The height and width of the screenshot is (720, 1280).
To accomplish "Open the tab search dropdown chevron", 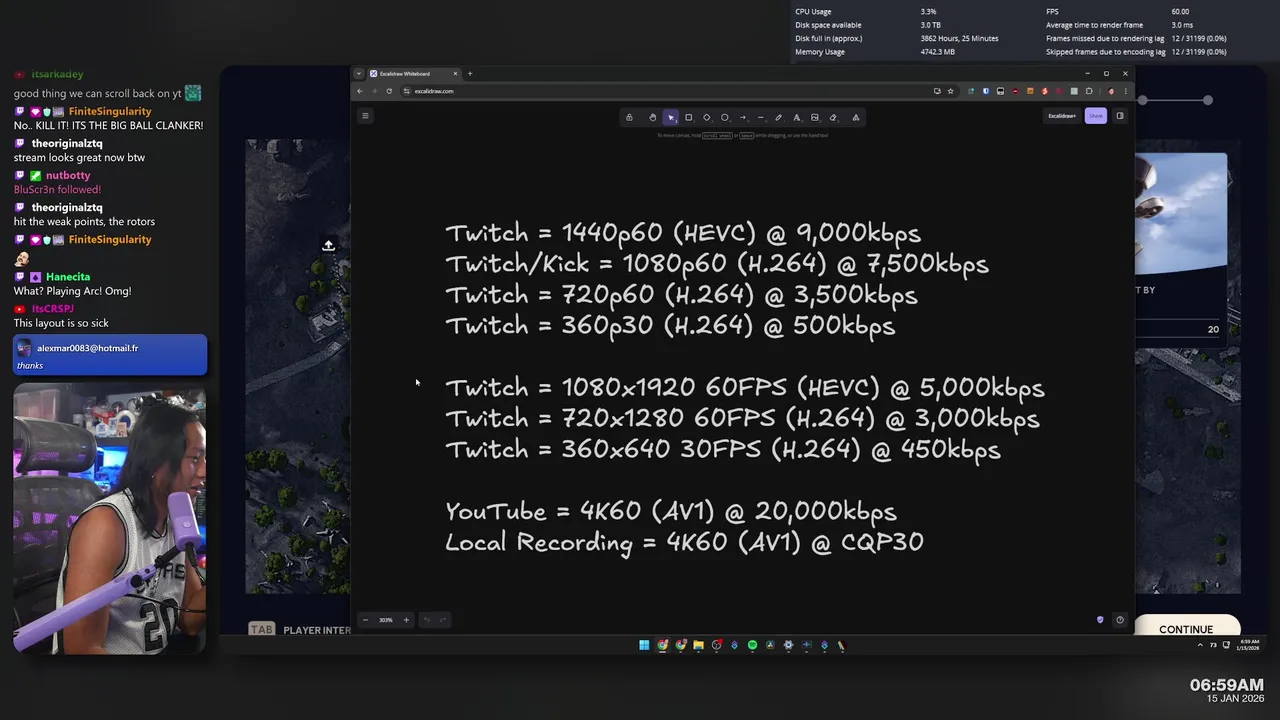I will pos(359,73).
